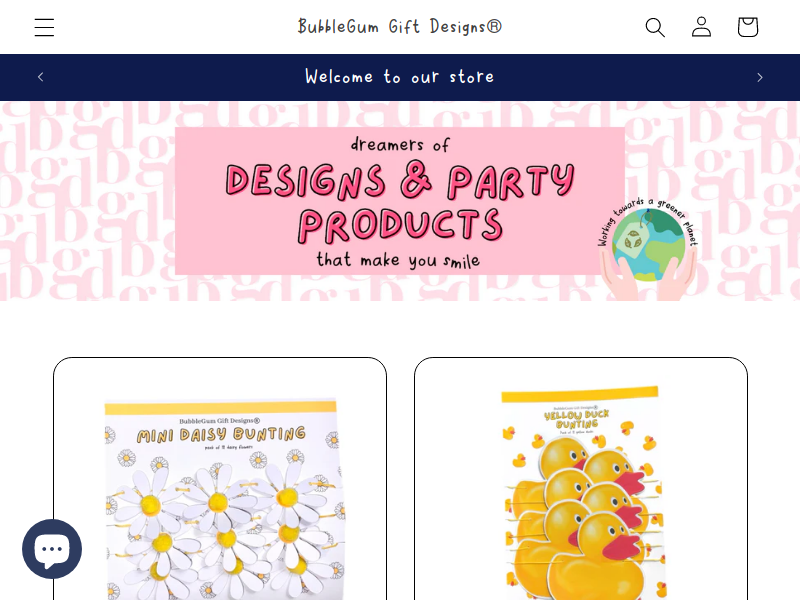Open the account login icon

702,27
